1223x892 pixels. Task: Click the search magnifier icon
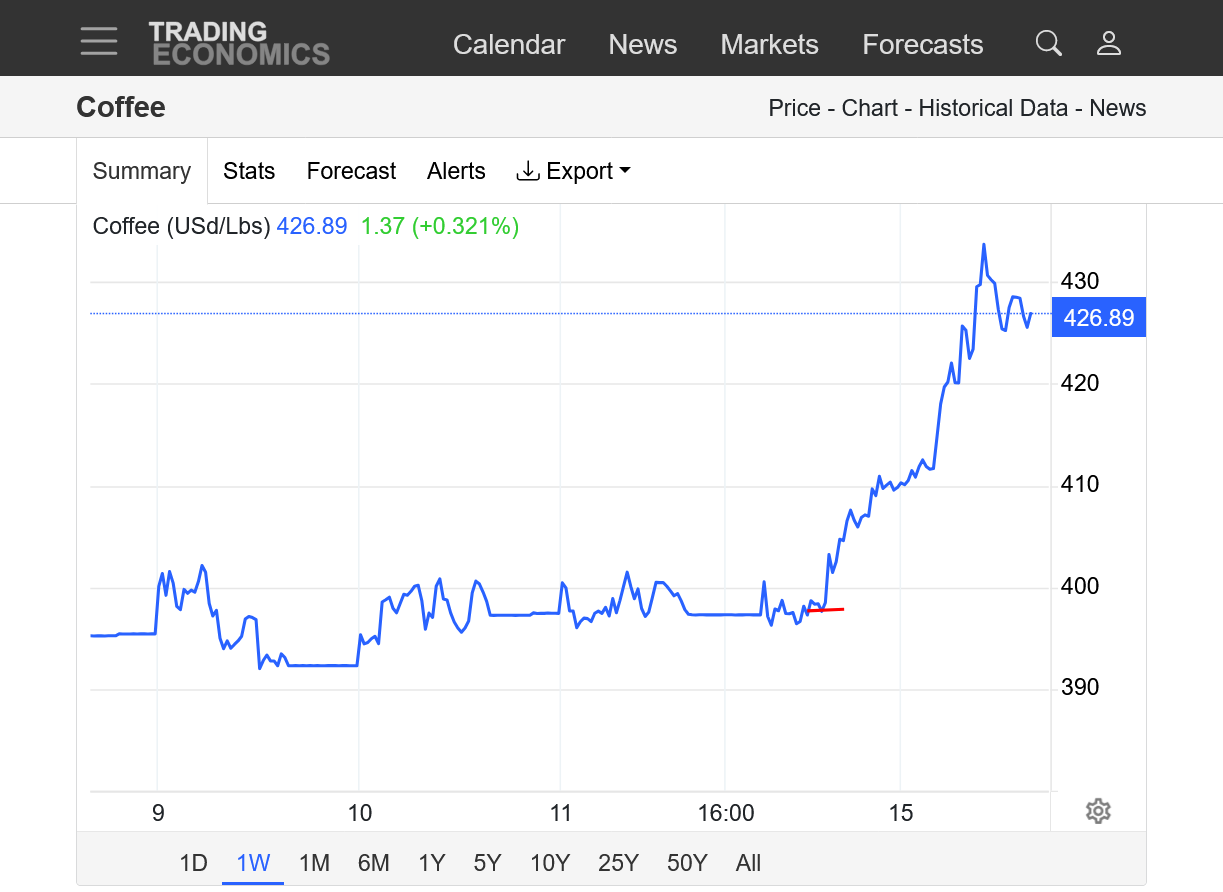click(1048, 43)
